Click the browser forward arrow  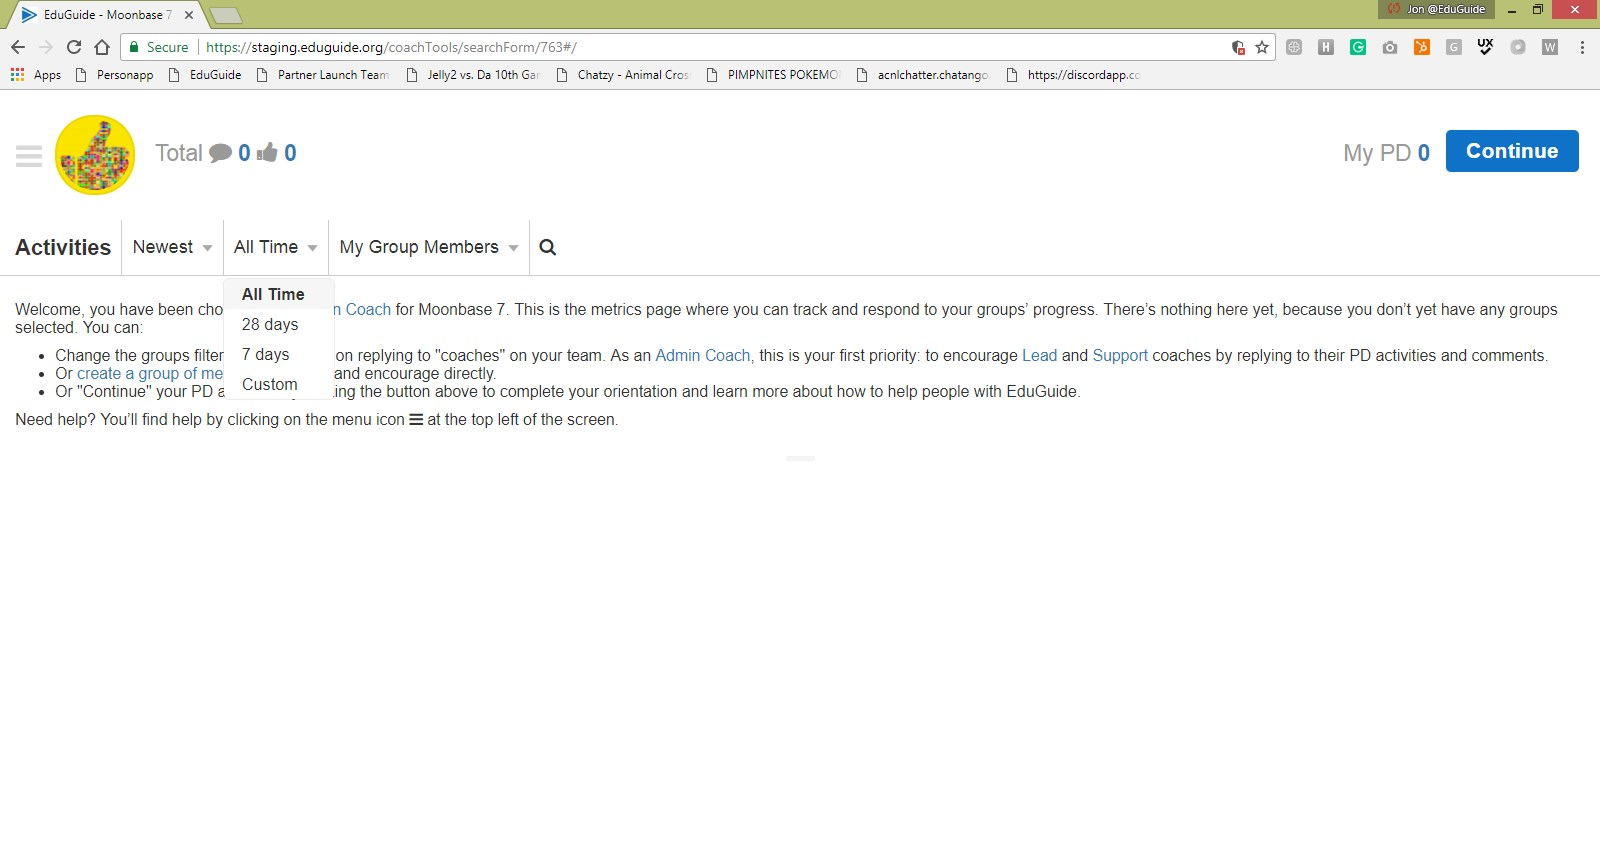46,47
